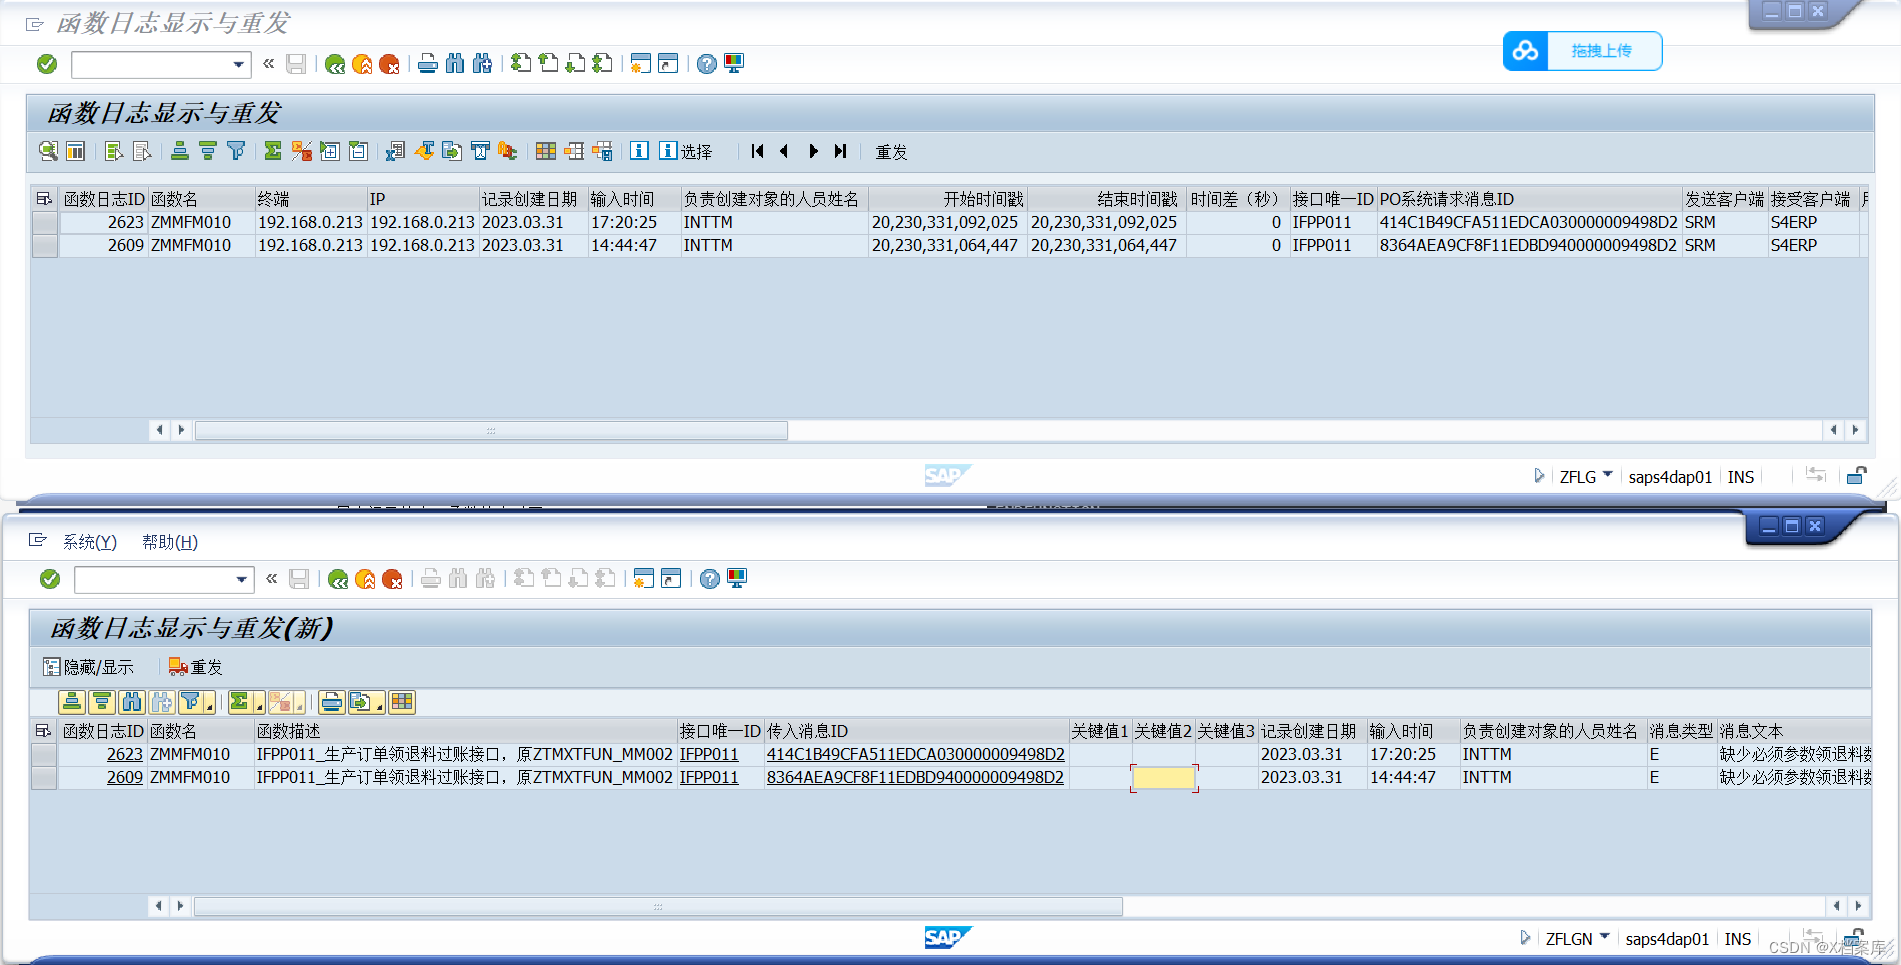This screenshot has height=965, width=1901.
Task: Expand status bar triangle beside ZFLG
Action: click(1539, 476)
